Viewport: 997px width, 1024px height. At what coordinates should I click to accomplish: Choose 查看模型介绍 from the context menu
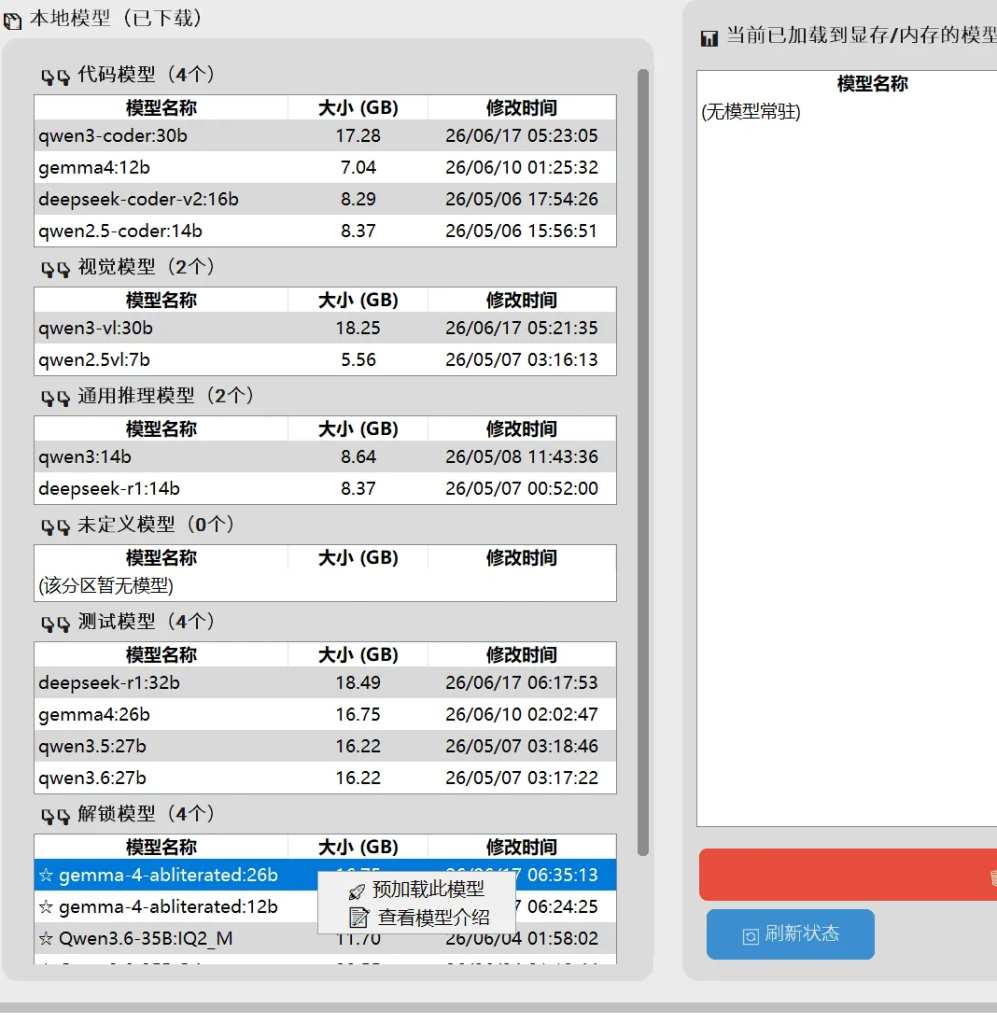(417, 918)
